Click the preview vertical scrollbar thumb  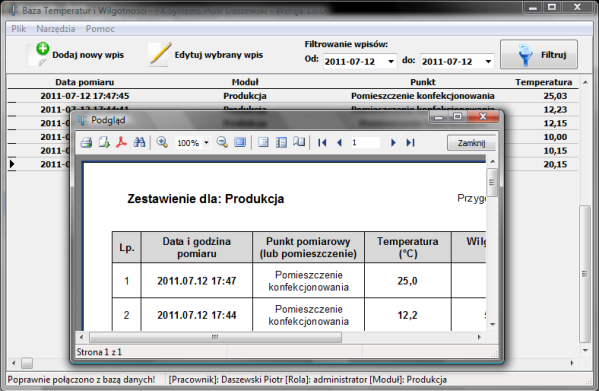tap(492, 183)
